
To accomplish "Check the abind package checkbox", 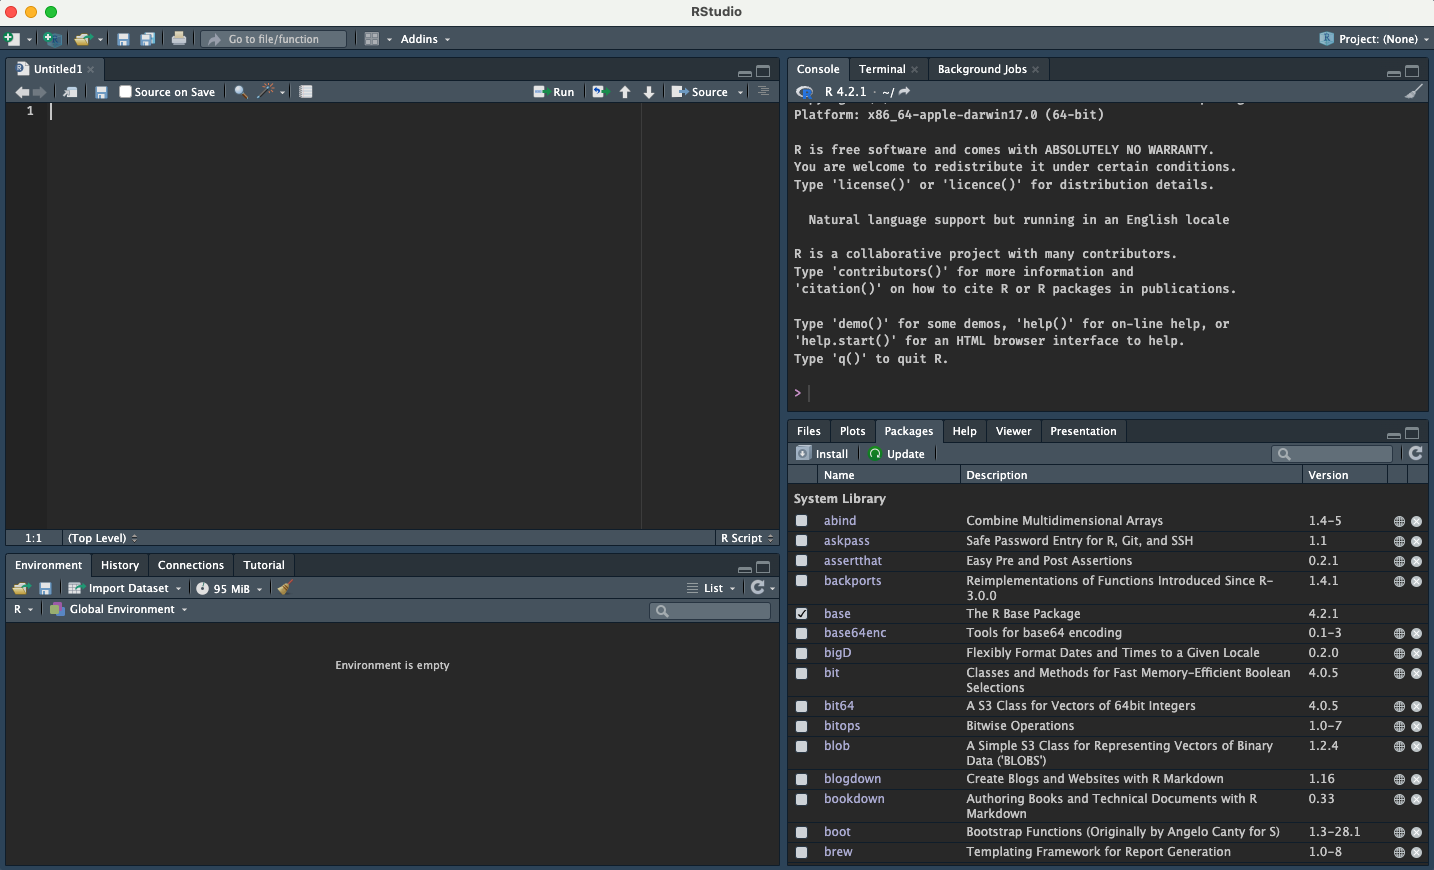I will [802, 521].
